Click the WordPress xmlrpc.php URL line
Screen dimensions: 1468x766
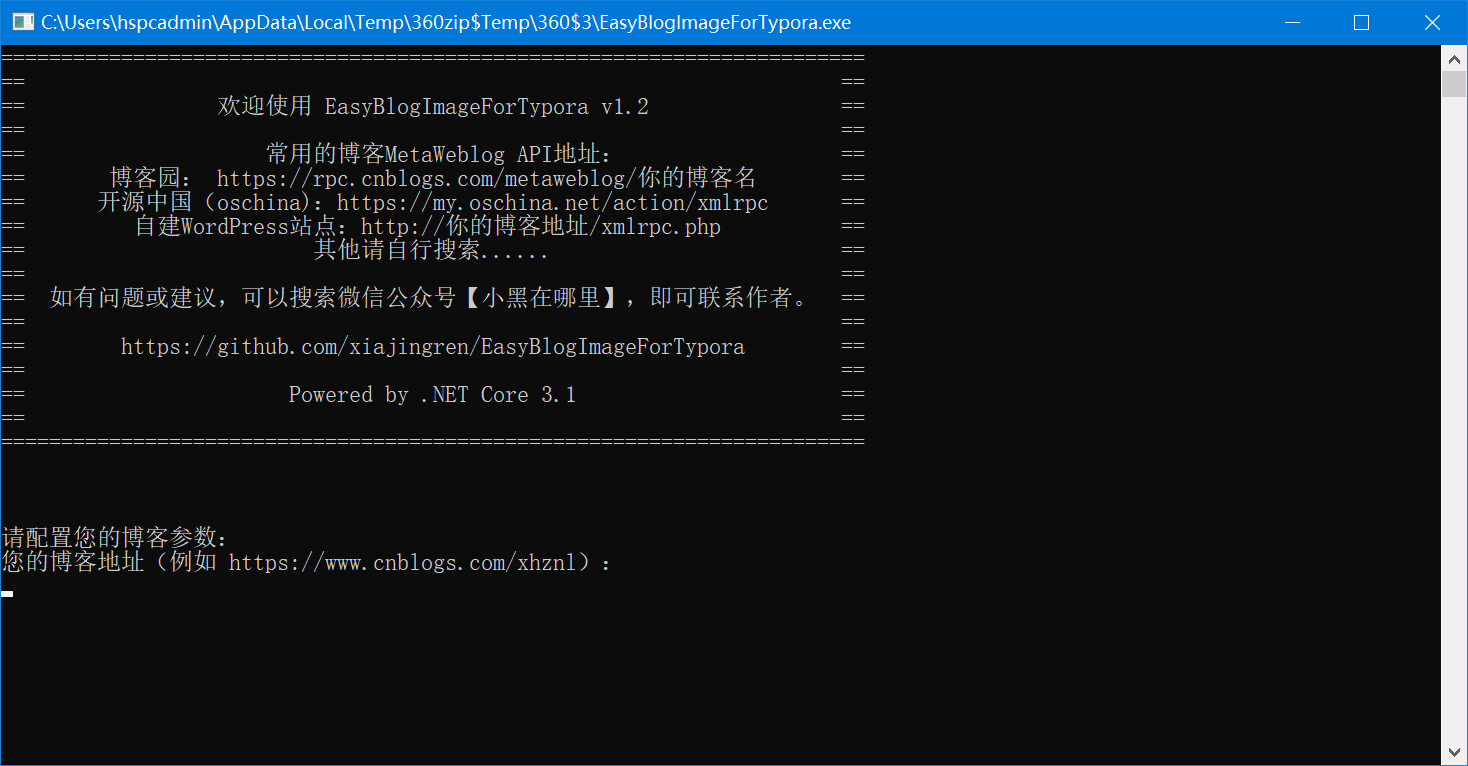(x=428, y=226)
